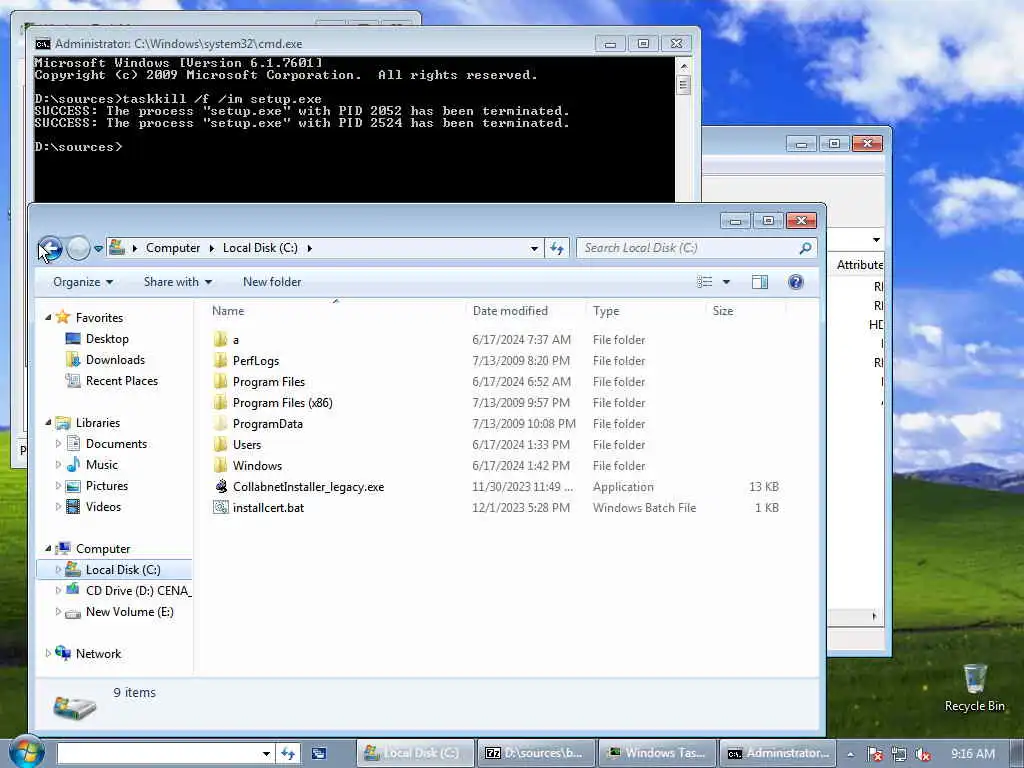Expand the Videos library arrow
Image resolution: width=1024 pixels, height=768 pixels.
[58, 506]
